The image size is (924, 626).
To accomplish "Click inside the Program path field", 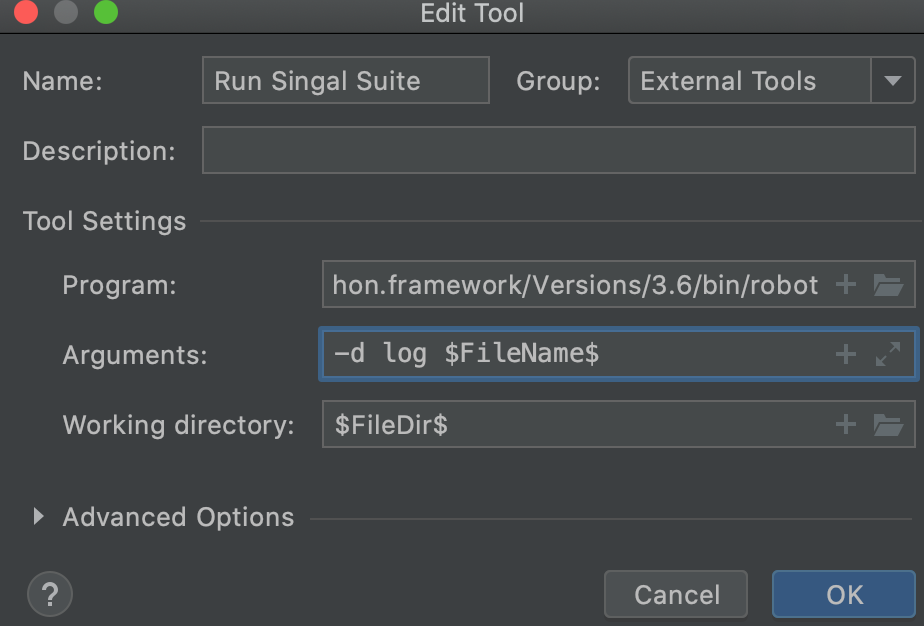I will 575,285.
